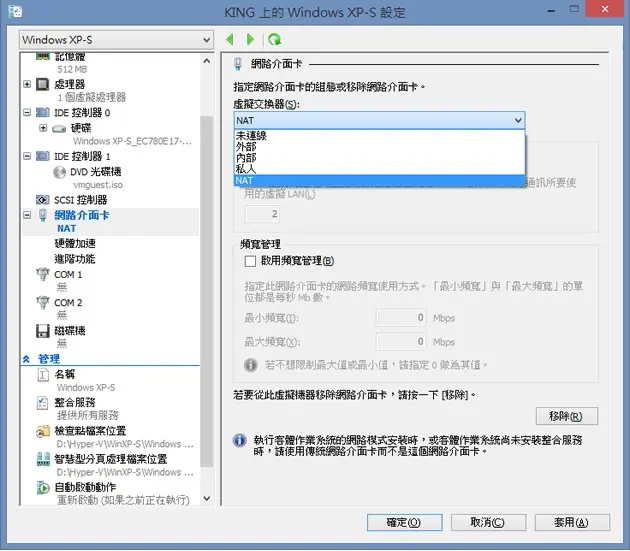This screenshot has width=630, height=551.
Task: Choose 外部 from the switch list
Action: point(379,147)
